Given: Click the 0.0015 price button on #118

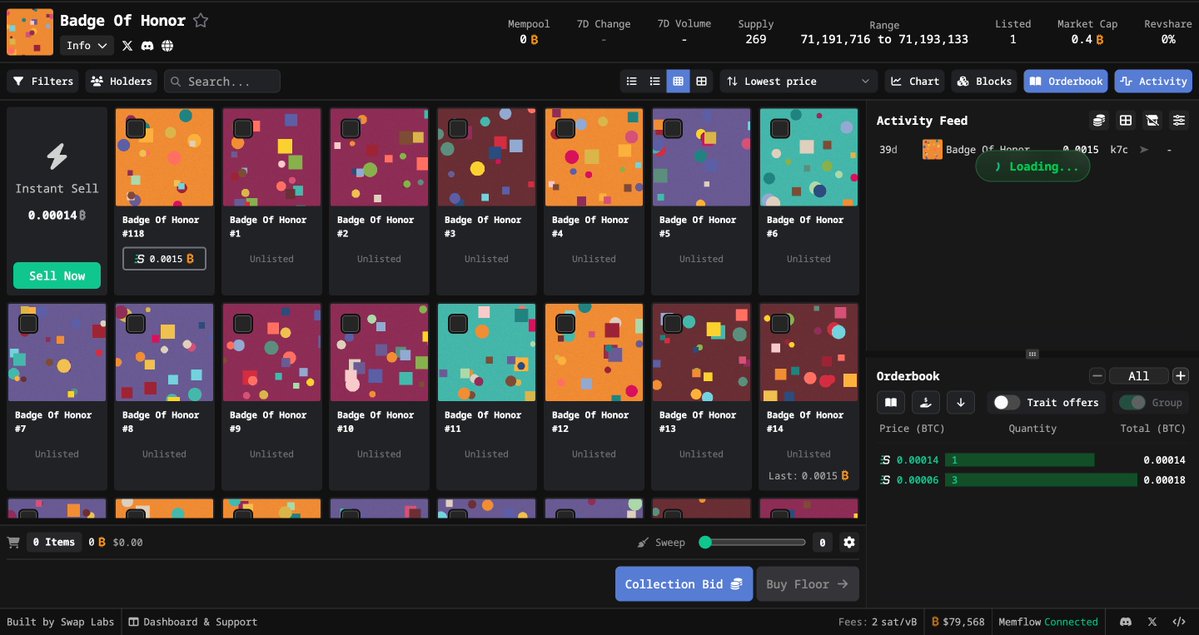Looking at the screenshot, I should pos(164,259).
